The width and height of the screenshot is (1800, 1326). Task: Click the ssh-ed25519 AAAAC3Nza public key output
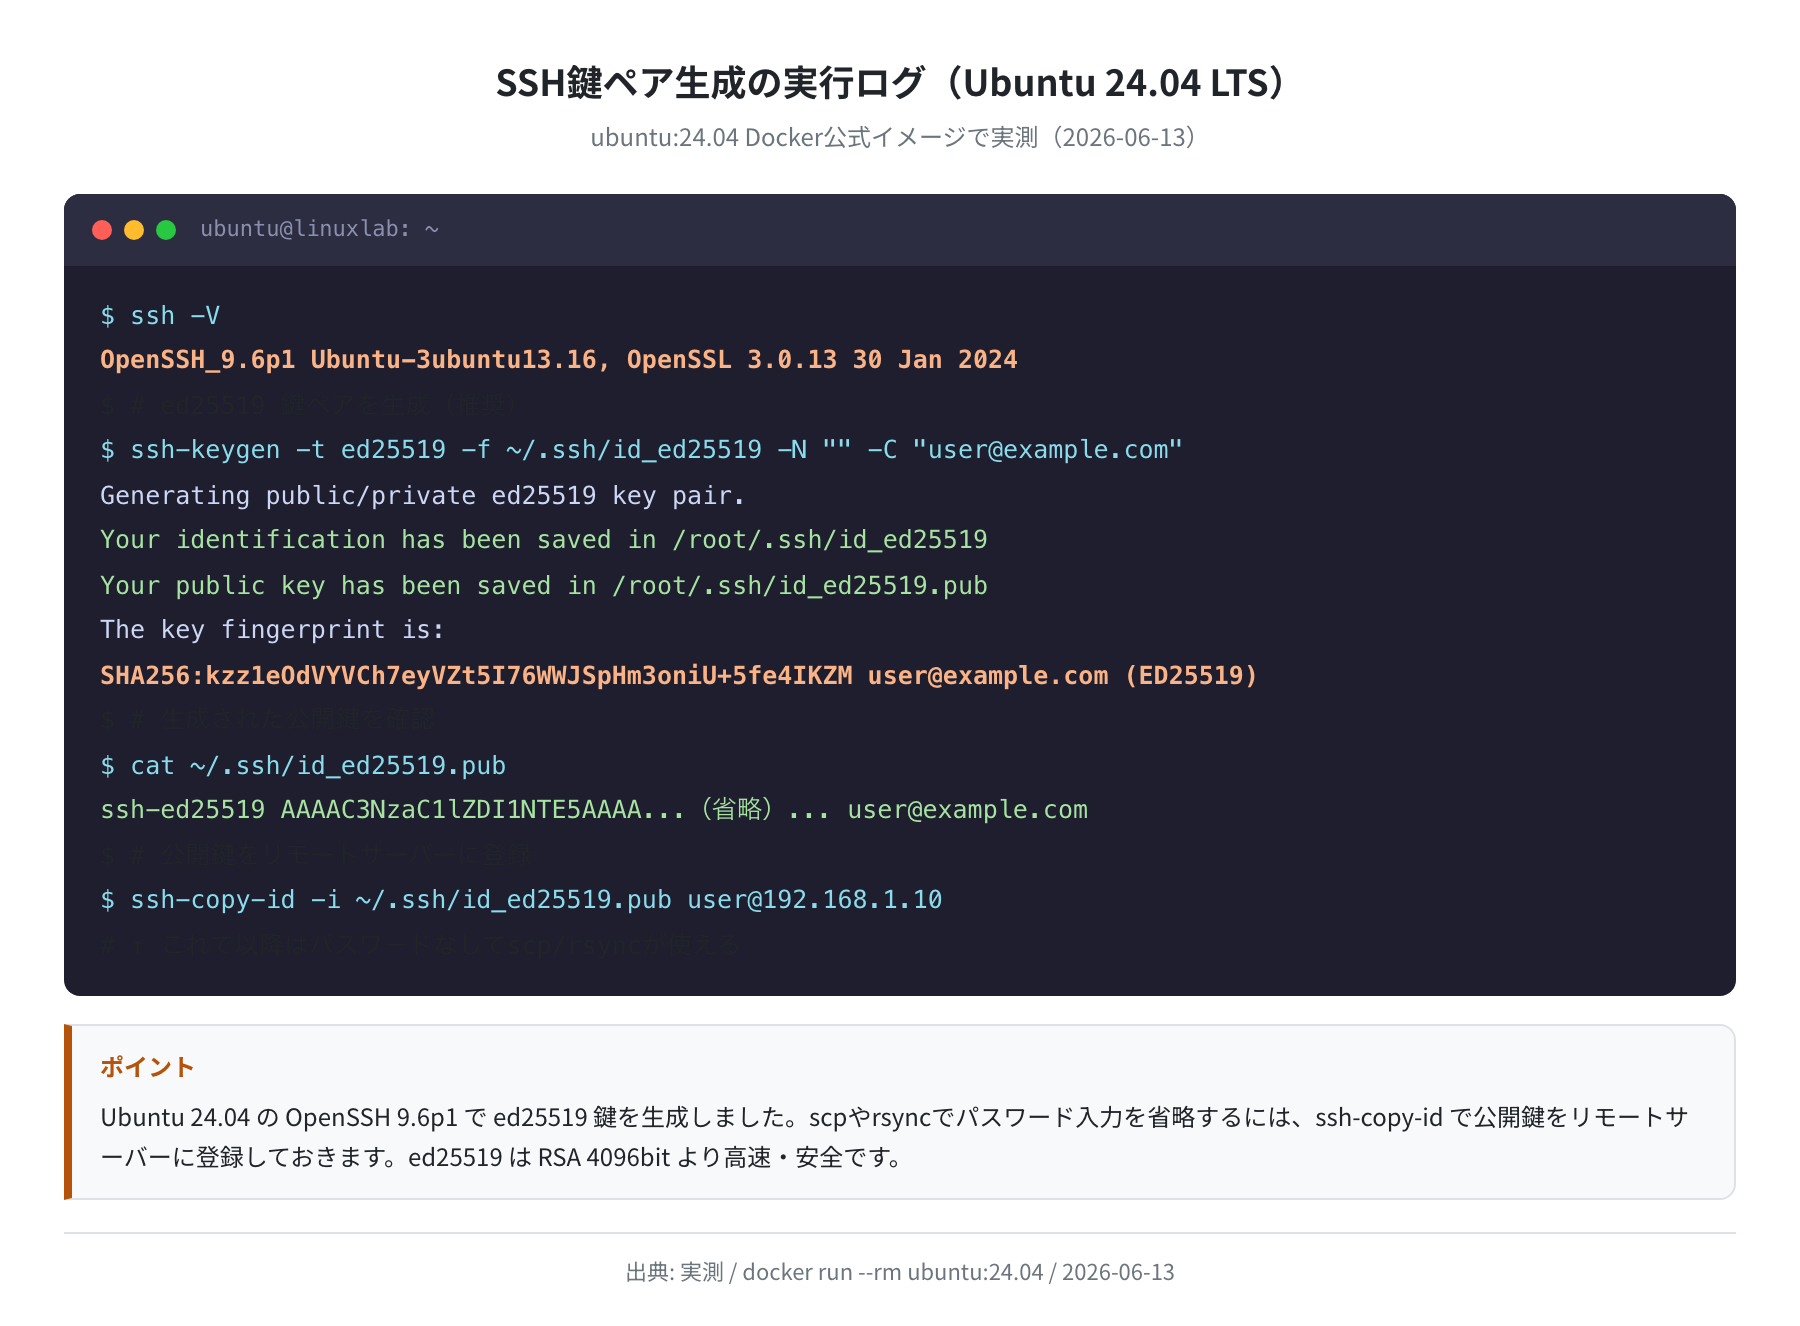pos(594,810)
